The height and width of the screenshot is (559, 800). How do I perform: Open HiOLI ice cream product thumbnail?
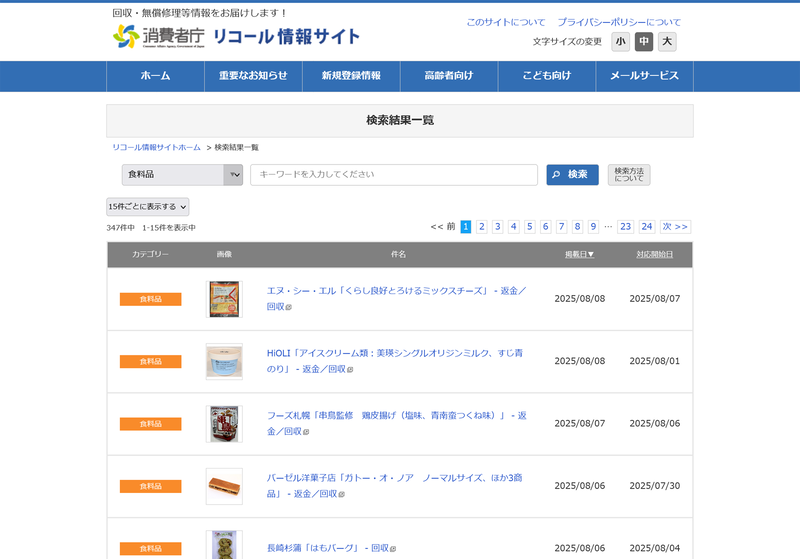(x=224, y=362)
